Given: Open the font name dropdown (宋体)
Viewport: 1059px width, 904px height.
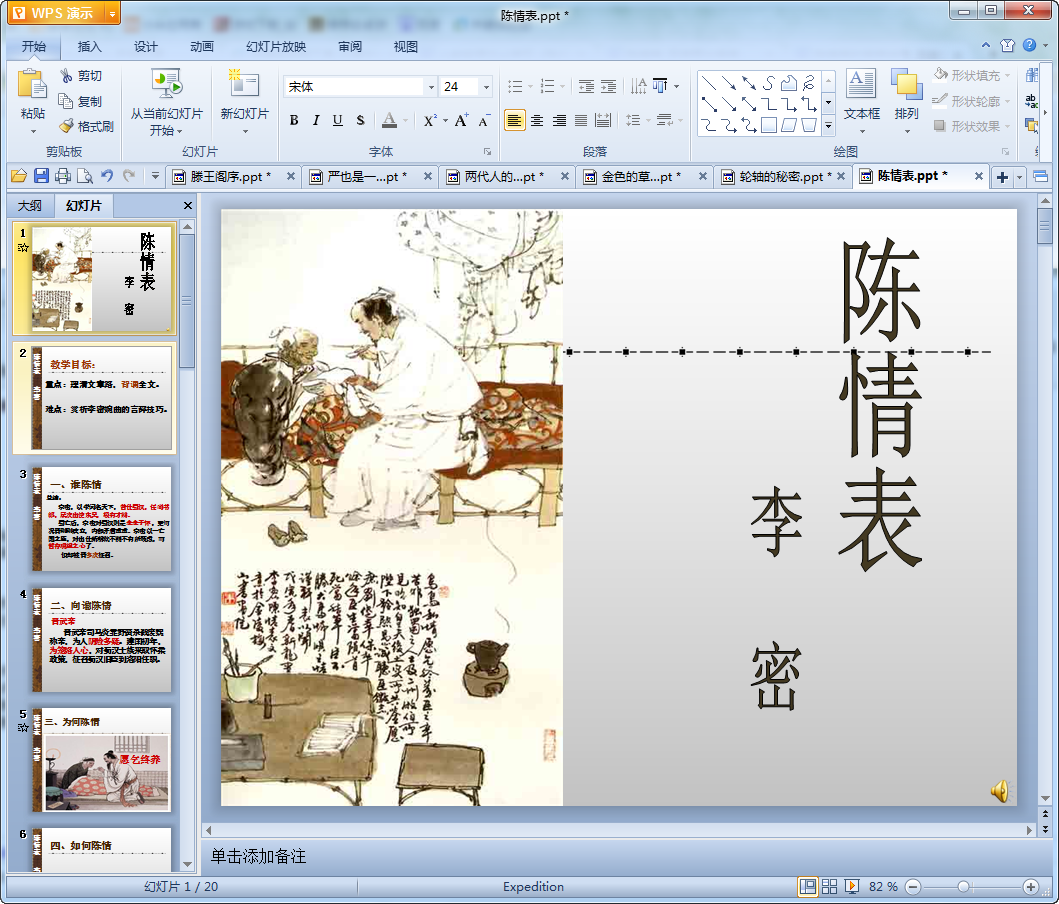Looking at the screenshot, I should [x=431, y=87].
